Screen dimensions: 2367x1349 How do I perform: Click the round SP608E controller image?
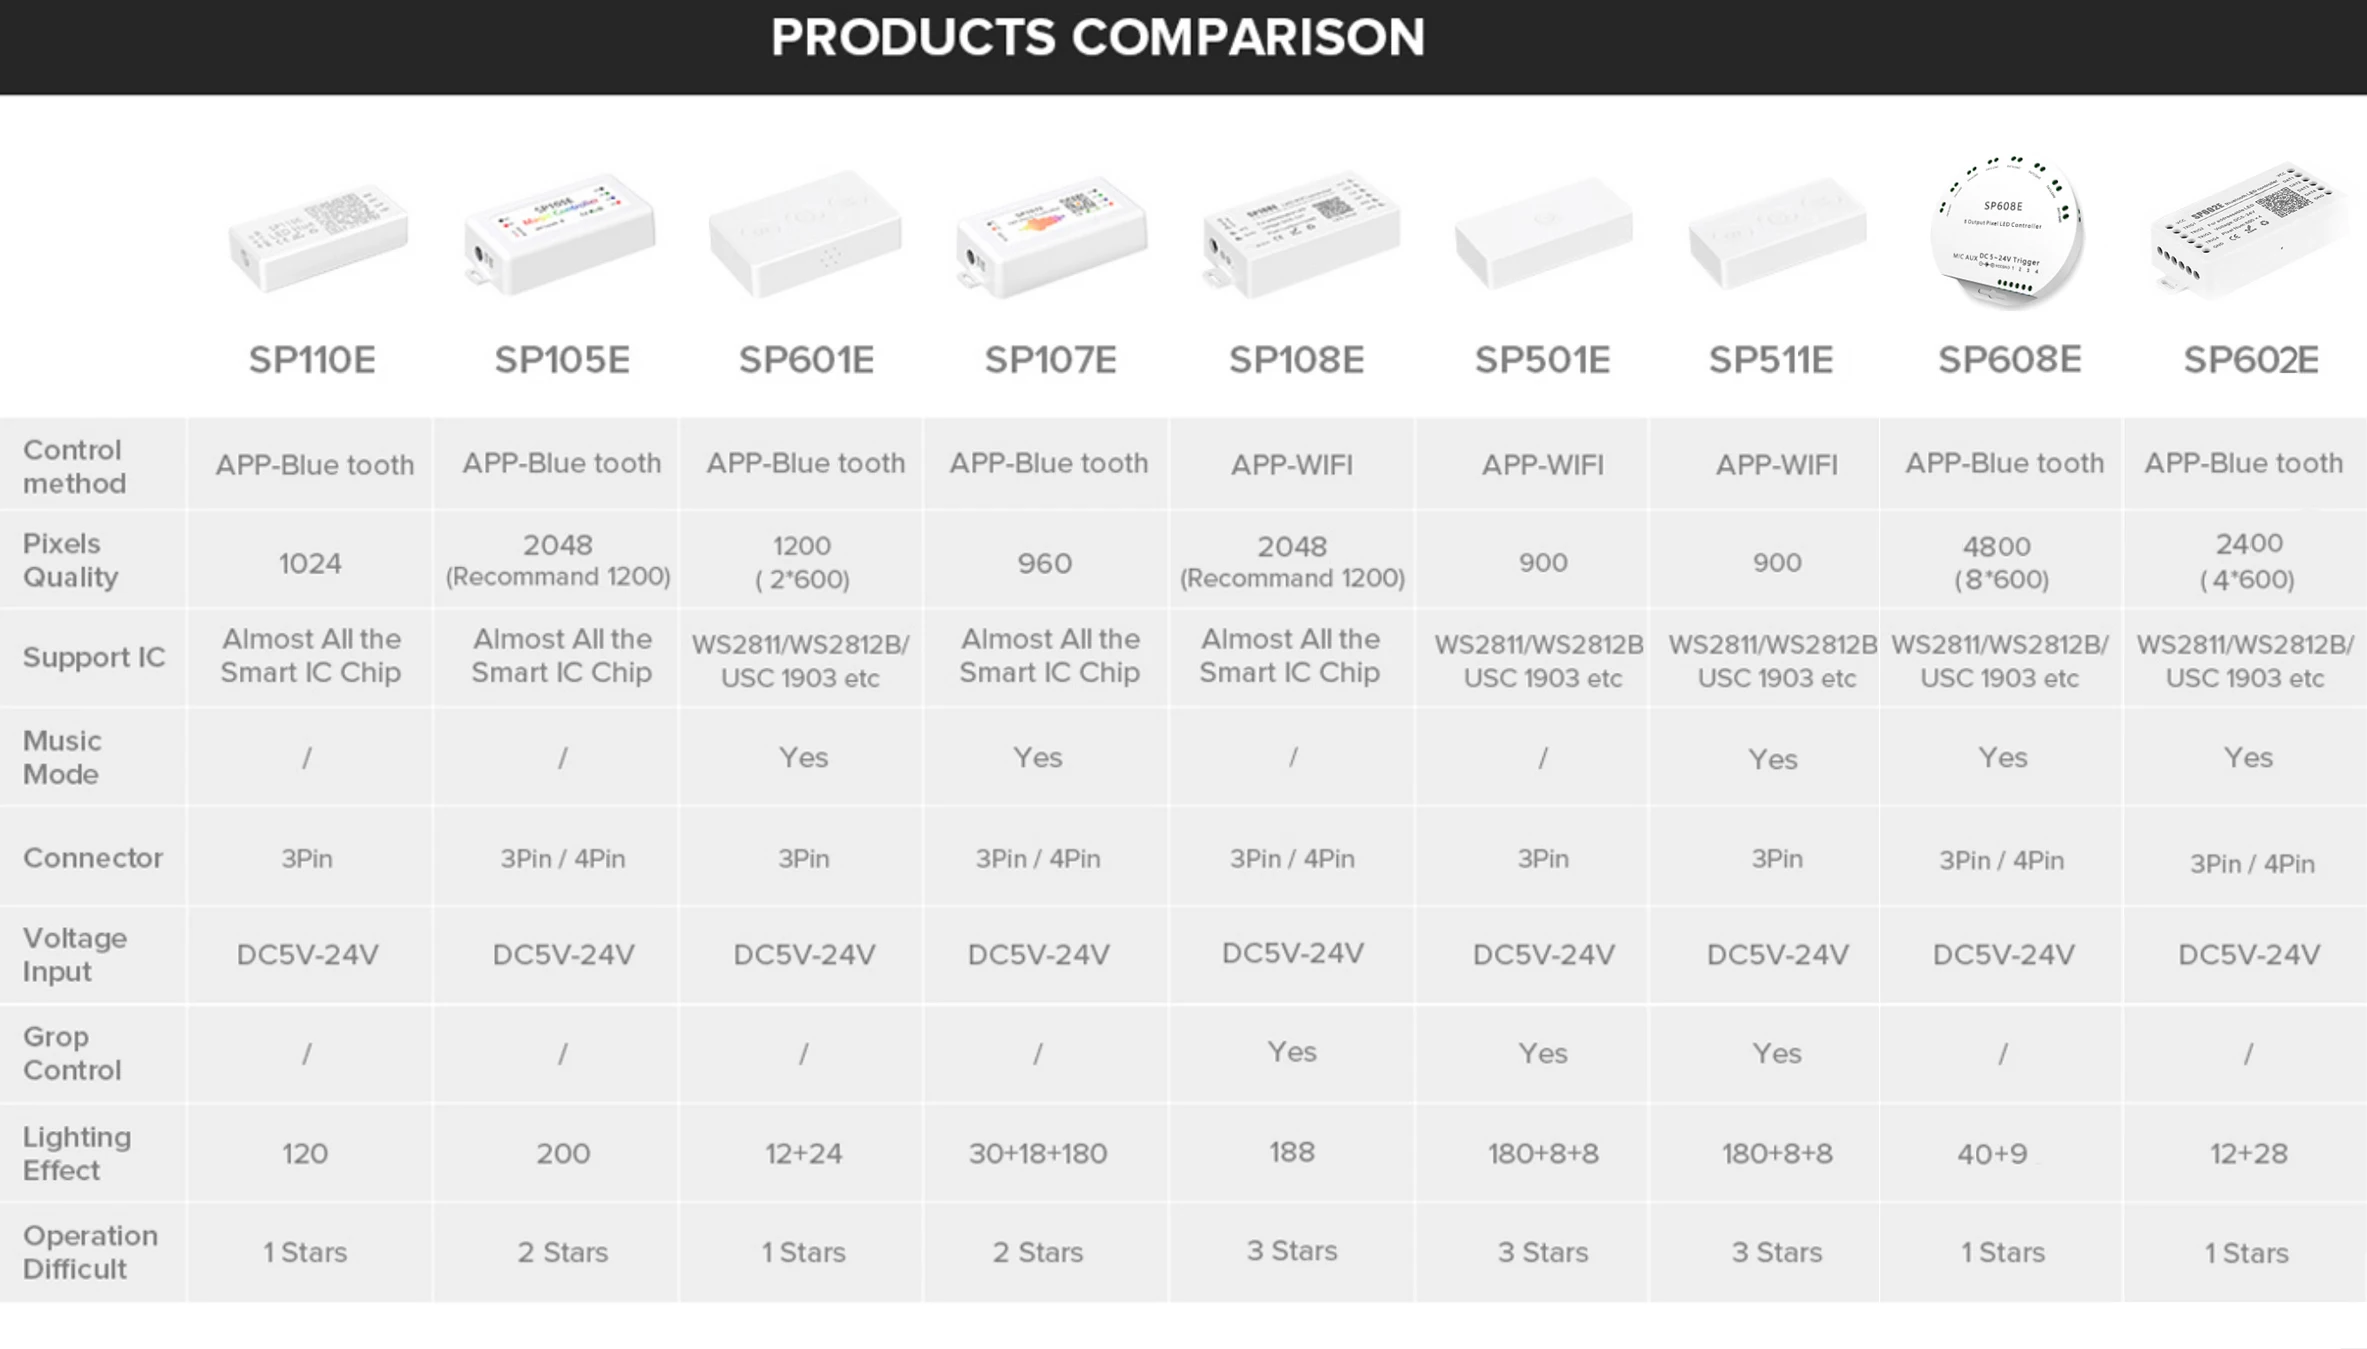[2006, 231]
